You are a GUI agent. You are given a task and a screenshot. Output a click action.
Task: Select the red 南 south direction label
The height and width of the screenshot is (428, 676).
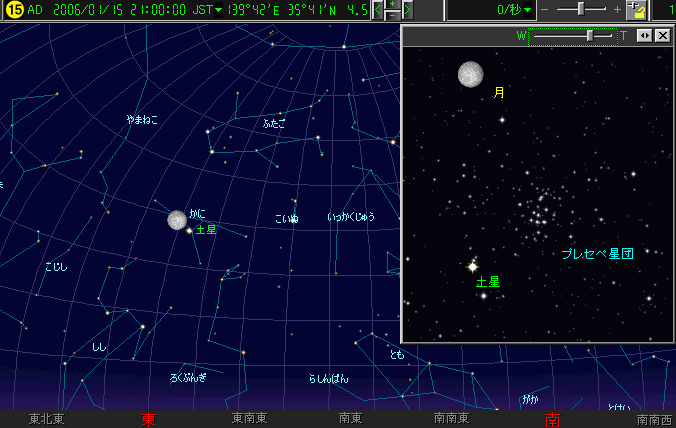(551, 419)
